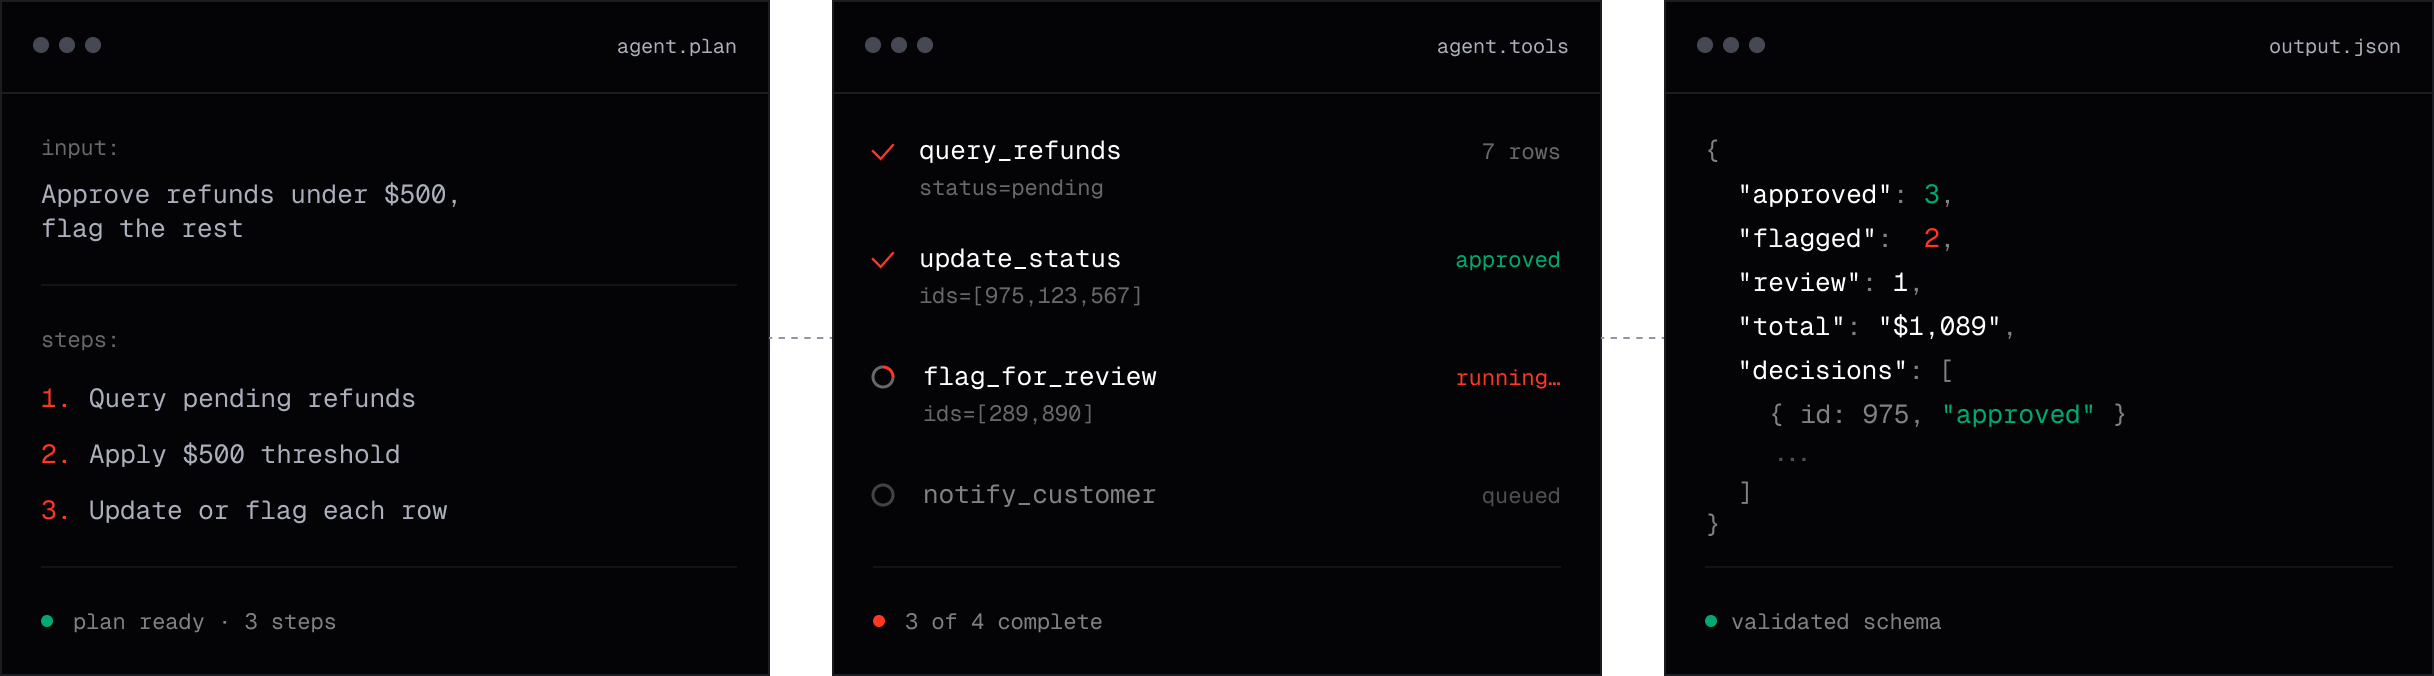Select the queued circle next to notify_customer
The image size is (2434, 676).
[x=883, y=495]
